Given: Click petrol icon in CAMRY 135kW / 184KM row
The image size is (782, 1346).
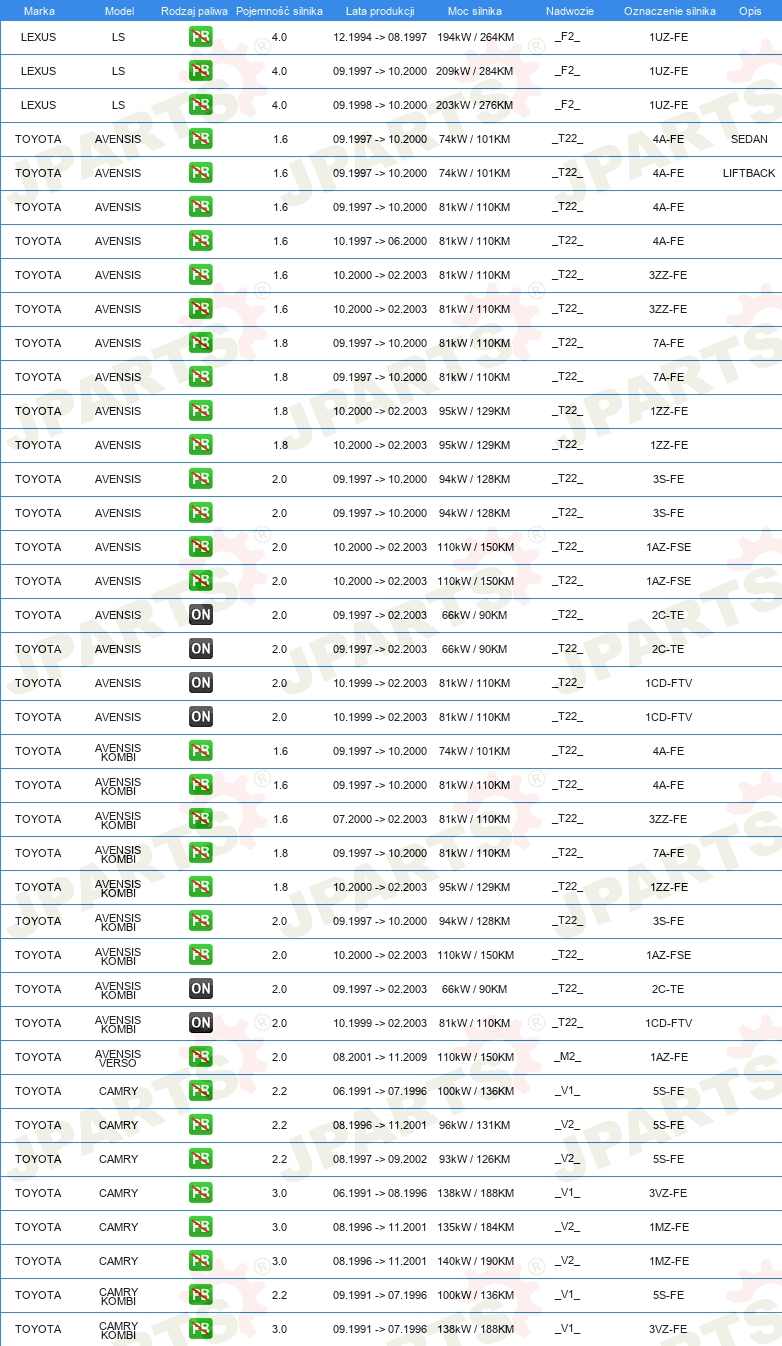Looking at the screenshot, I should (x=200, y=1227).
